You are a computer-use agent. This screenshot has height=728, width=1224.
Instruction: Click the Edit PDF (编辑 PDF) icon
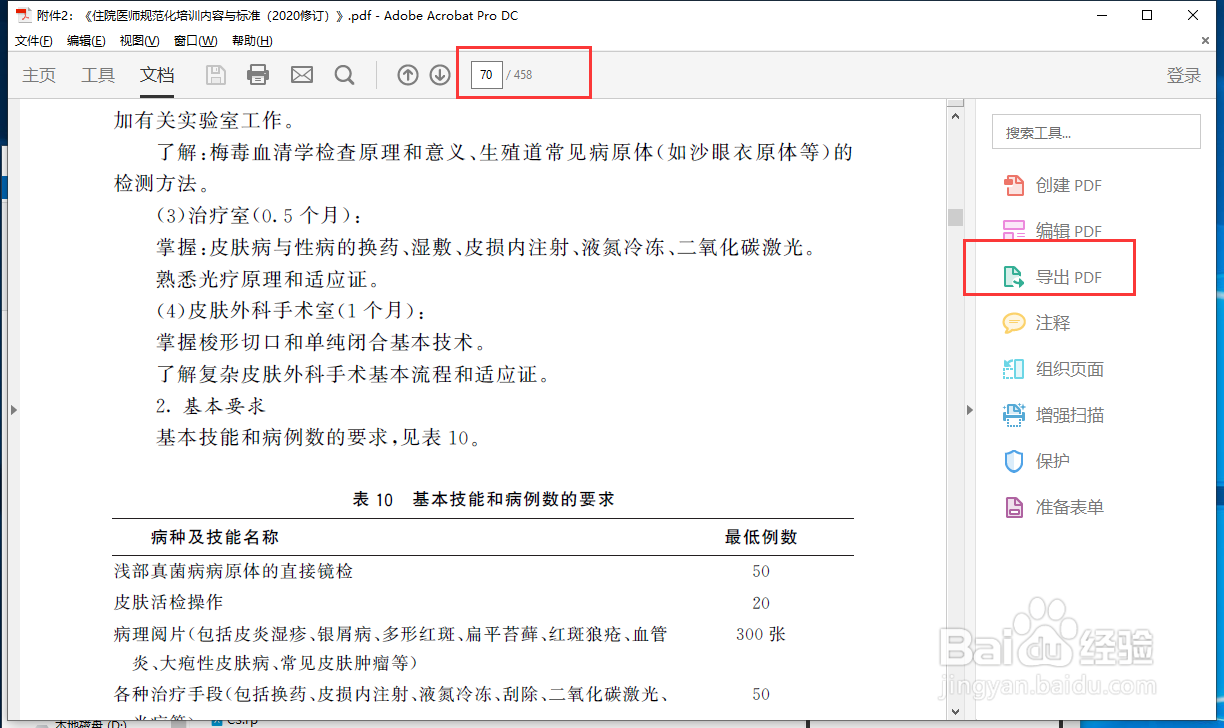click(x=1014, y=231)
